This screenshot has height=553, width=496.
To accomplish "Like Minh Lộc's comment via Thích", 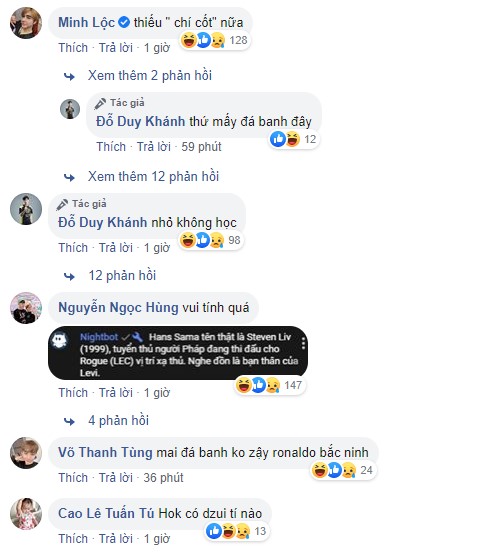I will (73, 48).
